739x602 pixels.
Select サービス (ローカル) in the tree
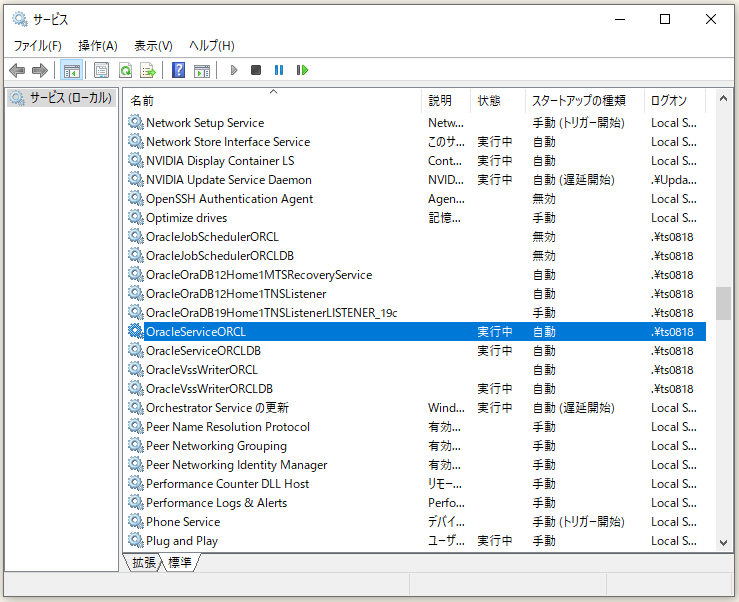pyautogui.click(x=62, y=98)
